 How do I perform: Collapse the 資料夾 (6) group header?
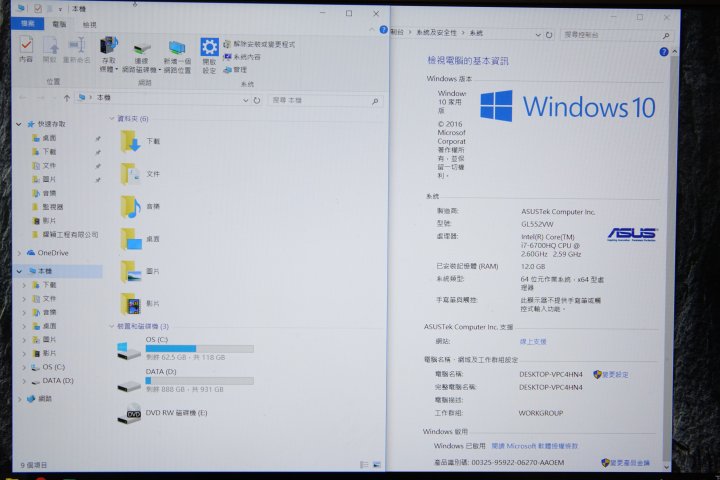(112, 119)
